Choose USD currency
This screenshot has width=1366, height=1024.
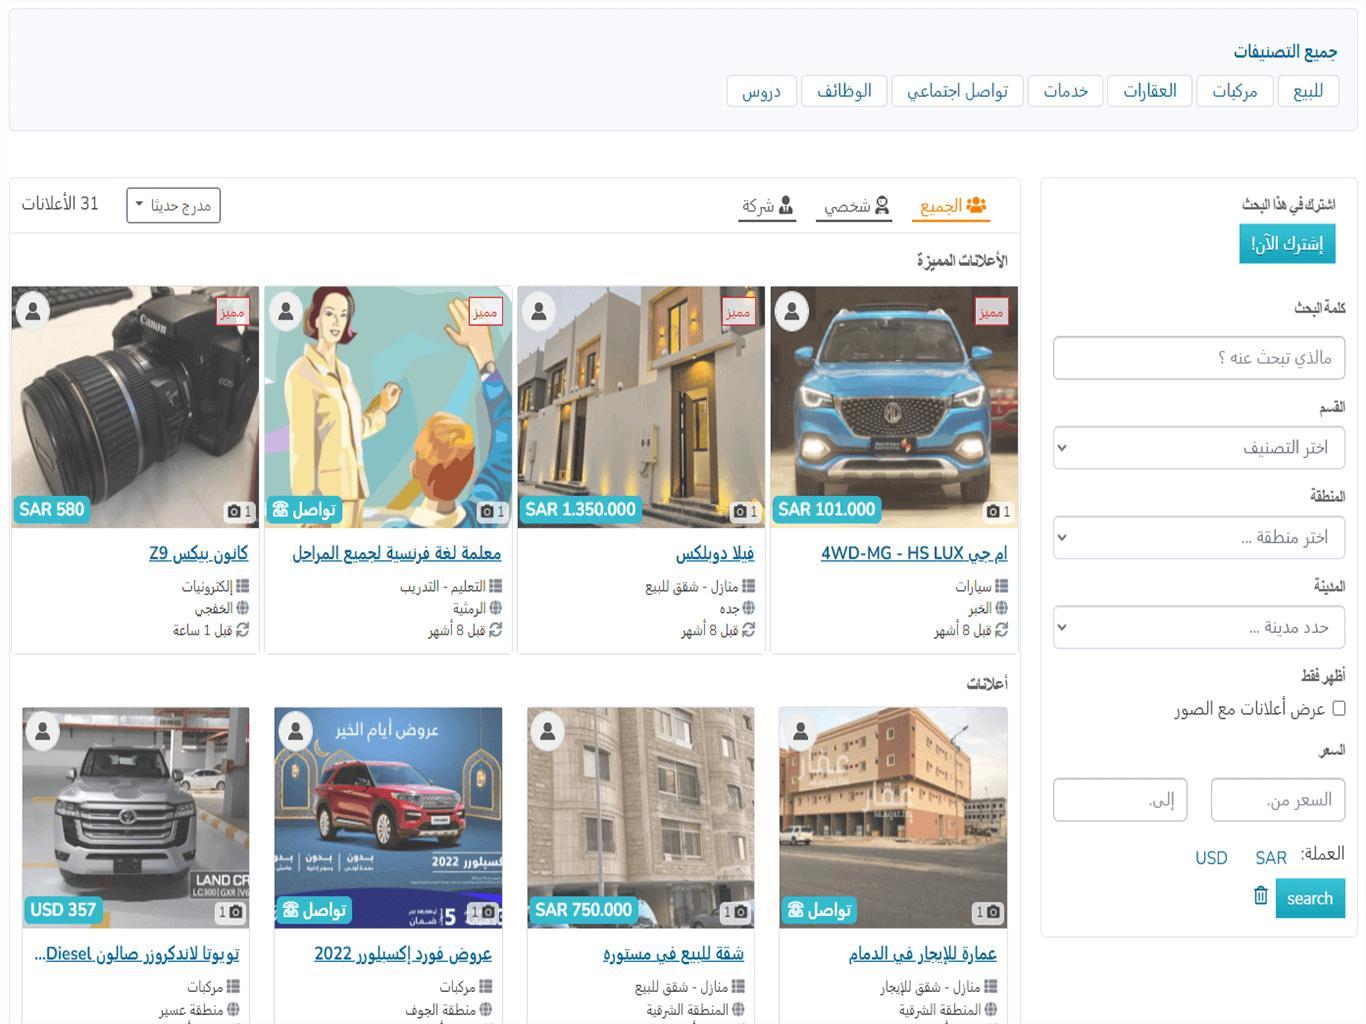(x=1211, y=858)
